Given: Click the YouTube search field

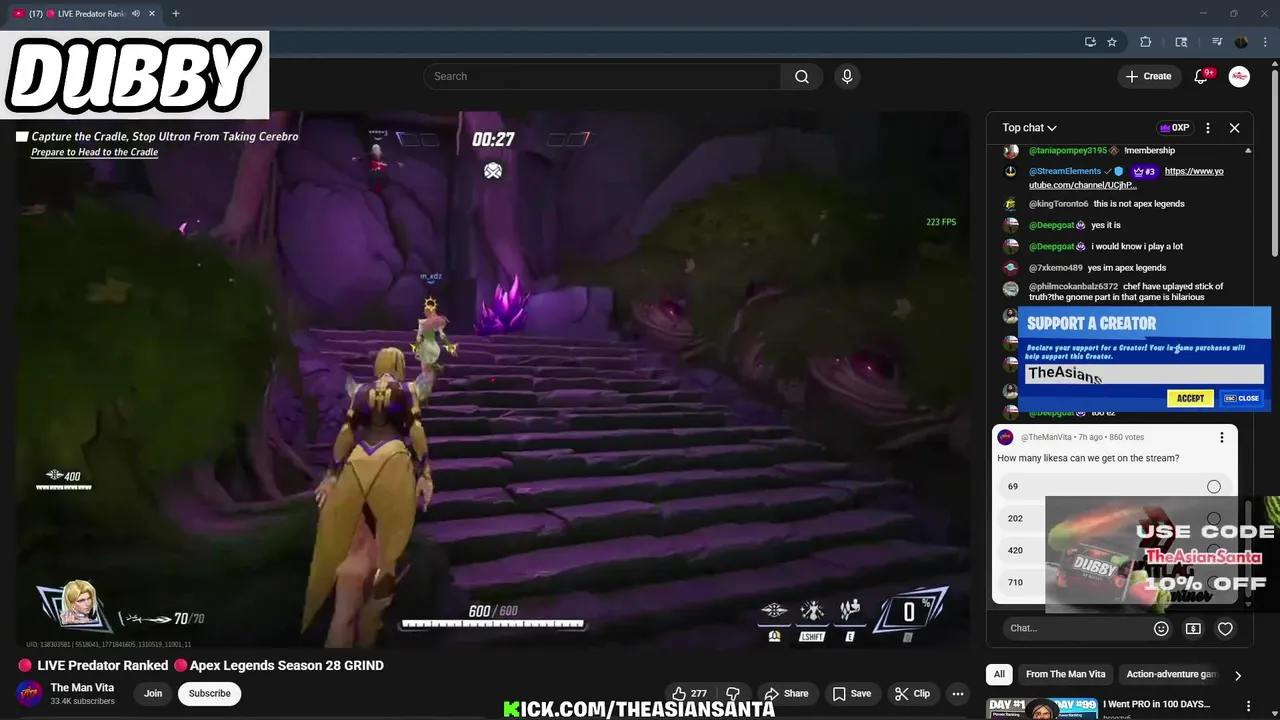Looking at the screenshot, I should (603, 76).
